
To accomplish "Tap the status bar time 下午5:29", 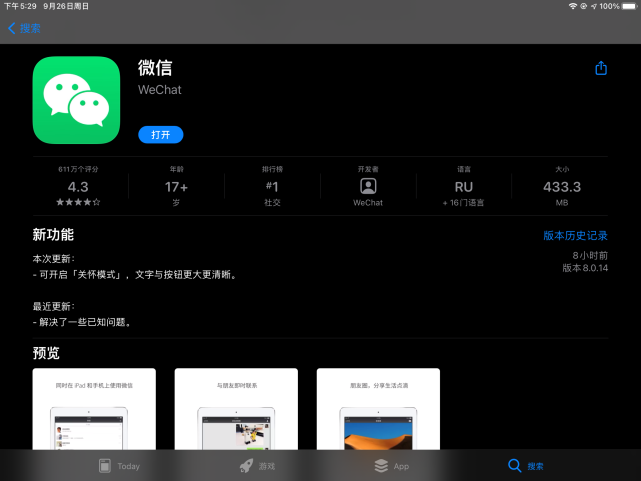I will (x=20, y=6).
